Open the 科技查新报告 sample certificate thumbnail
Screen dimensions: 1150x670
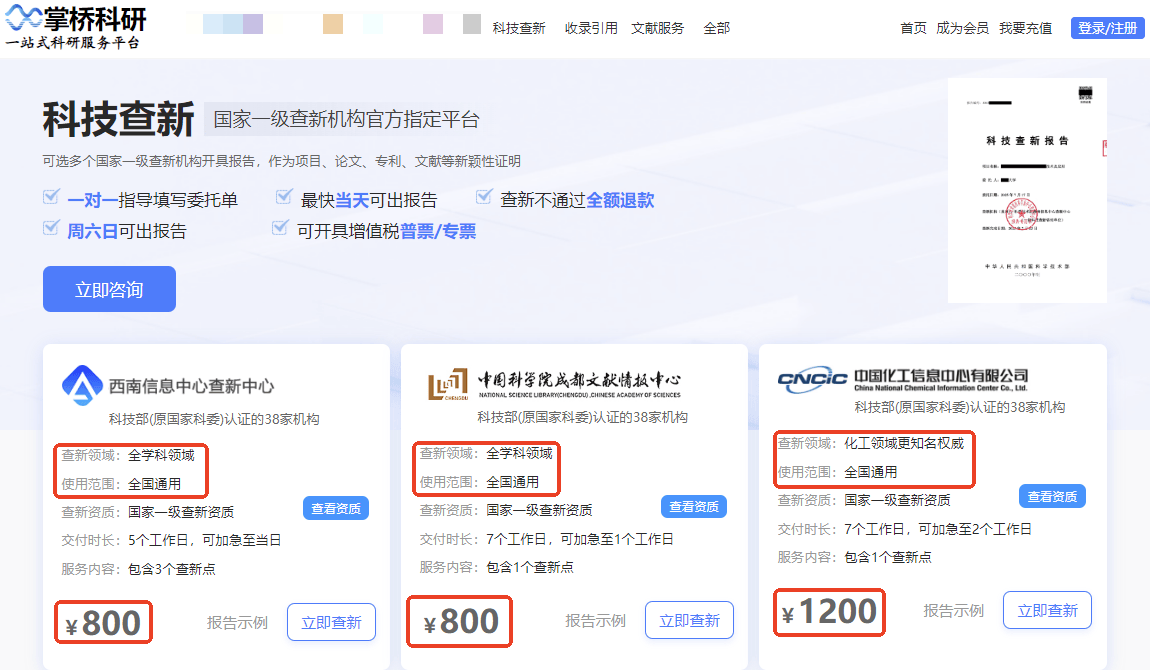[1029, 188]
